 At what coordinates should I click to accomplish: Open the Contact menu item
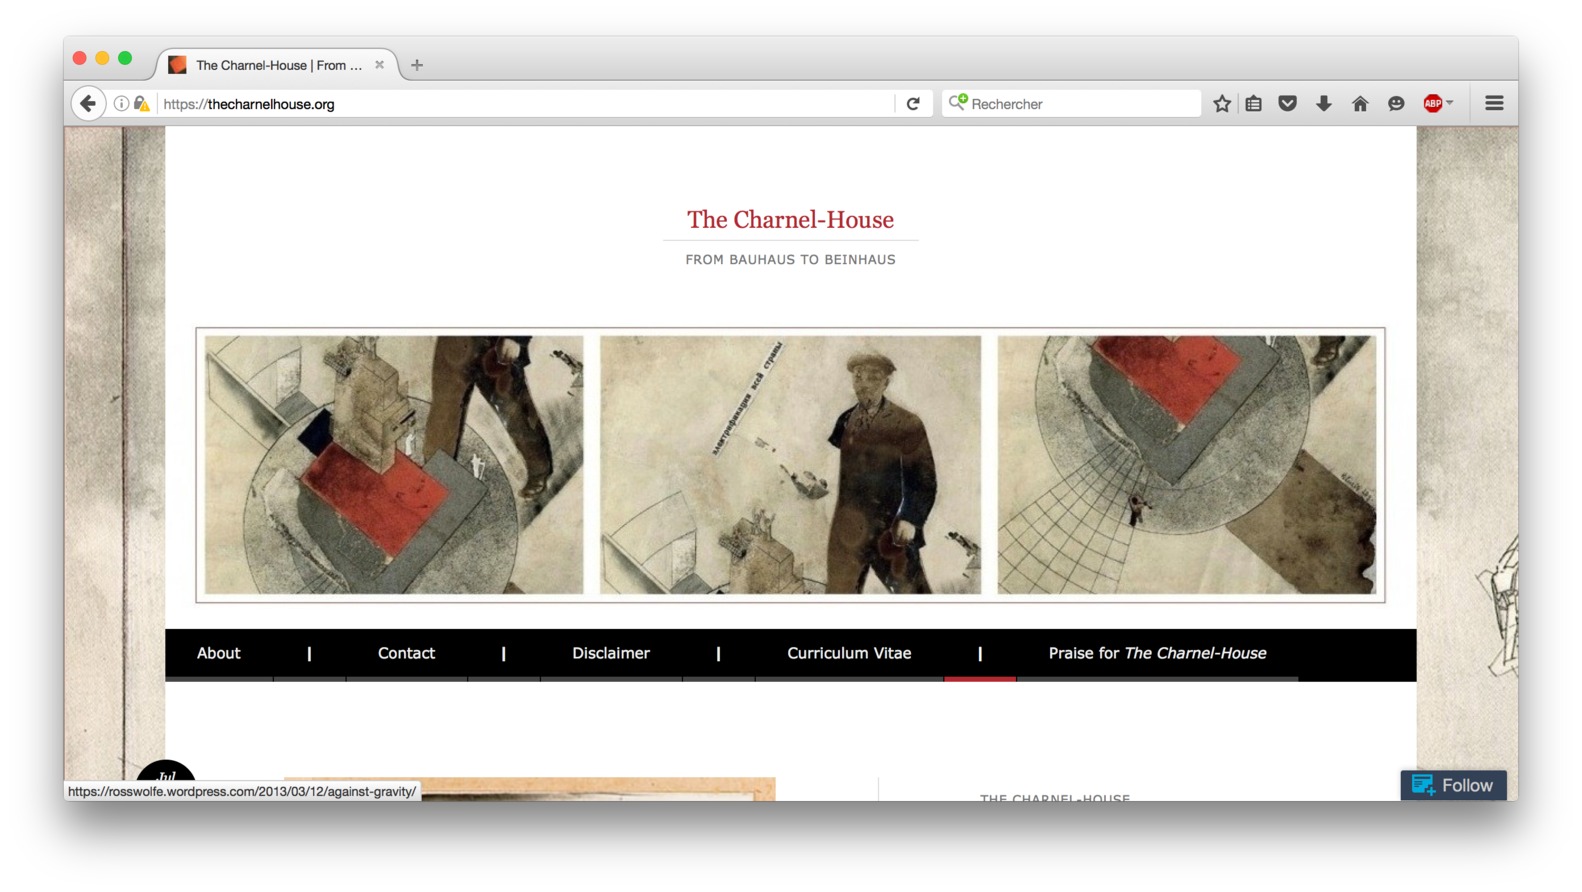coord(406,653)
